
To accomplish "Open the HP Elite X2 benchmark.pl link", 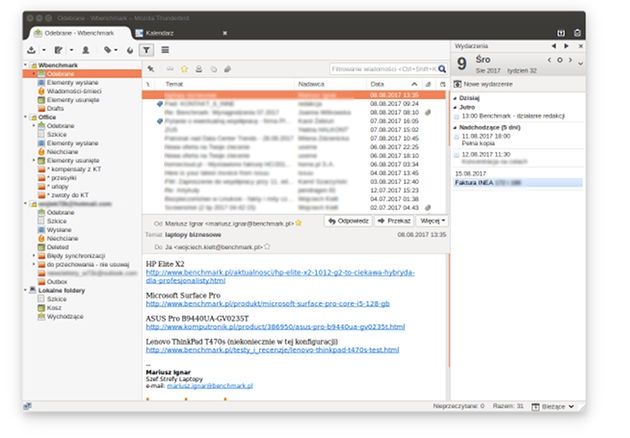I will (280, 276).
